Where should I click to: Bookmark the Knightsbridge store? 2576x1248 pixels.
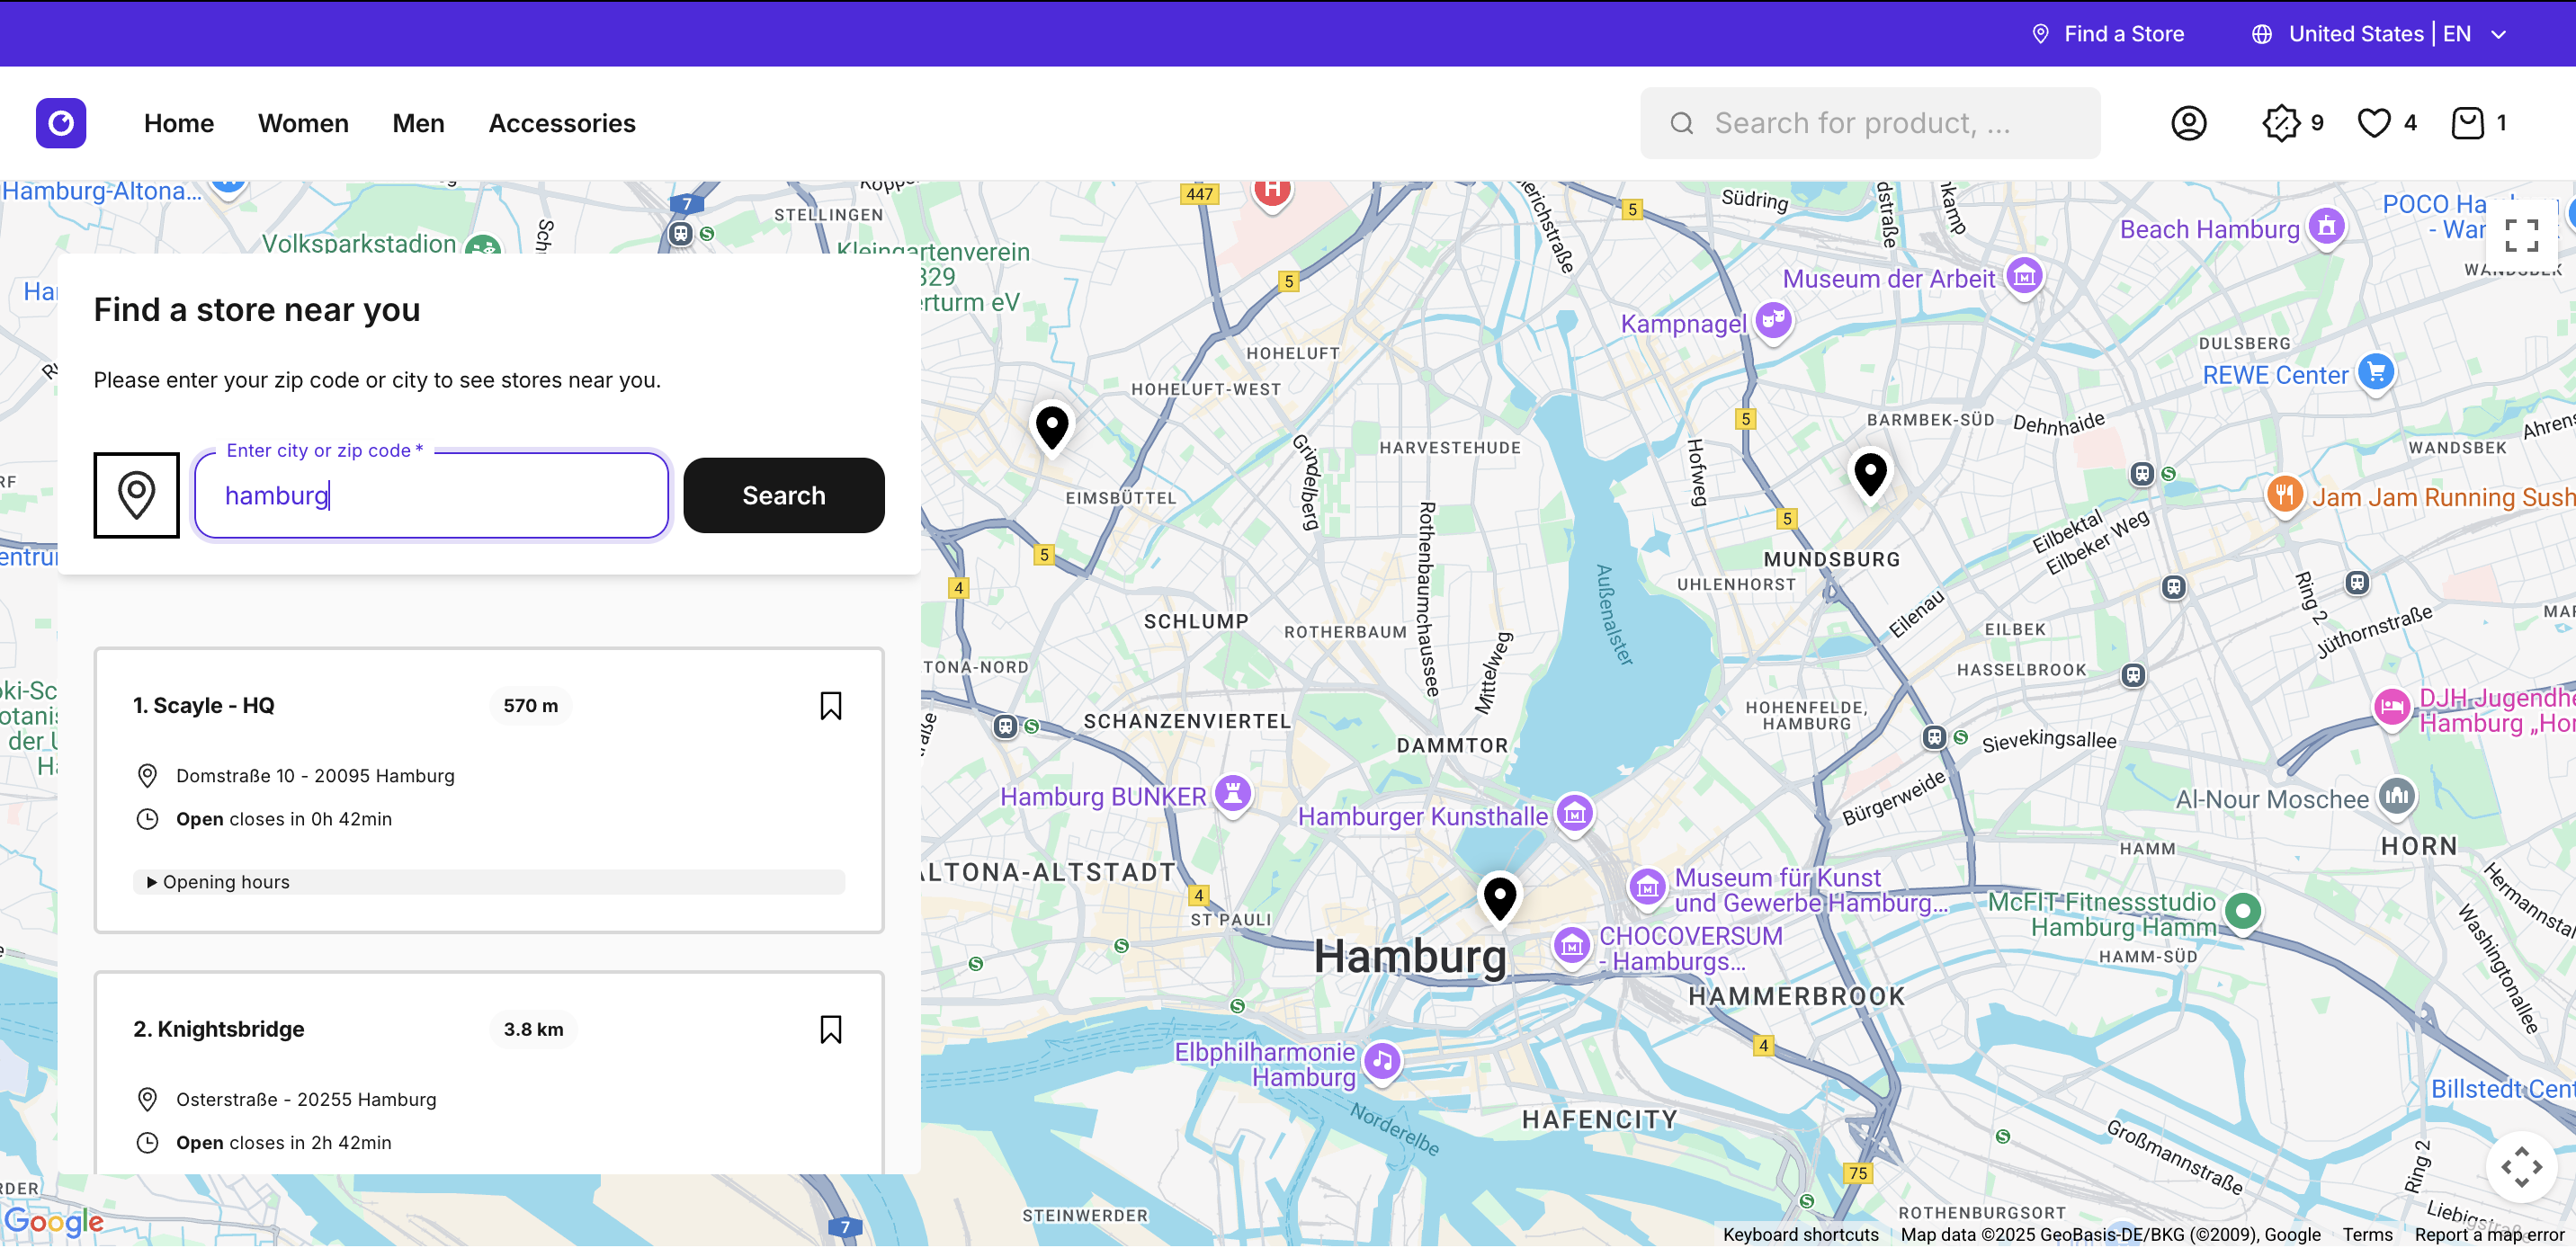[830, 1029]
